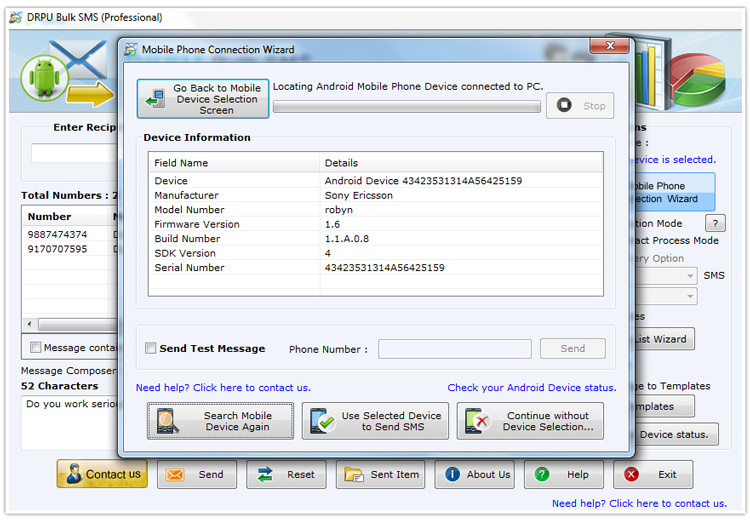Toggle the Message contains checkbox in main window
The width and height of the screenshot is (750, 520).
coord(35,347)
